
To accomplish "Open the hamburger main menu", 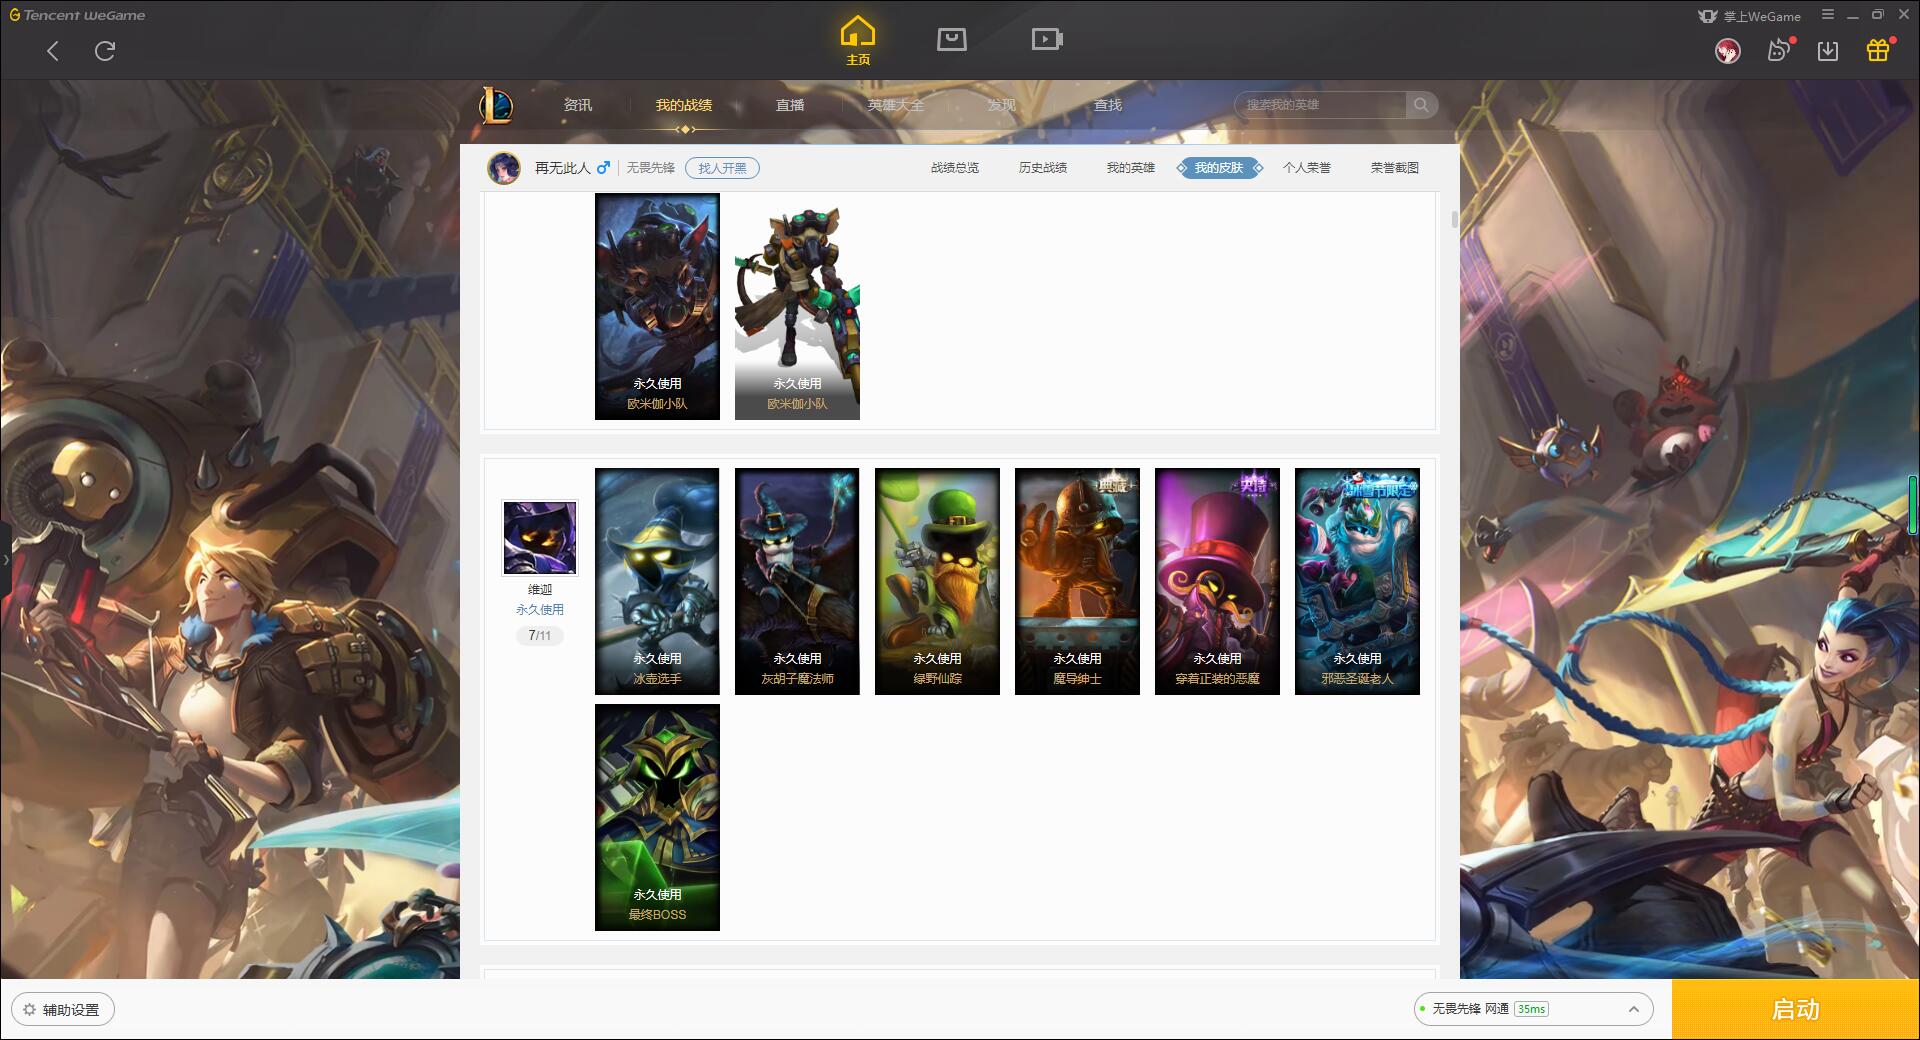I will pos(1828,15).
